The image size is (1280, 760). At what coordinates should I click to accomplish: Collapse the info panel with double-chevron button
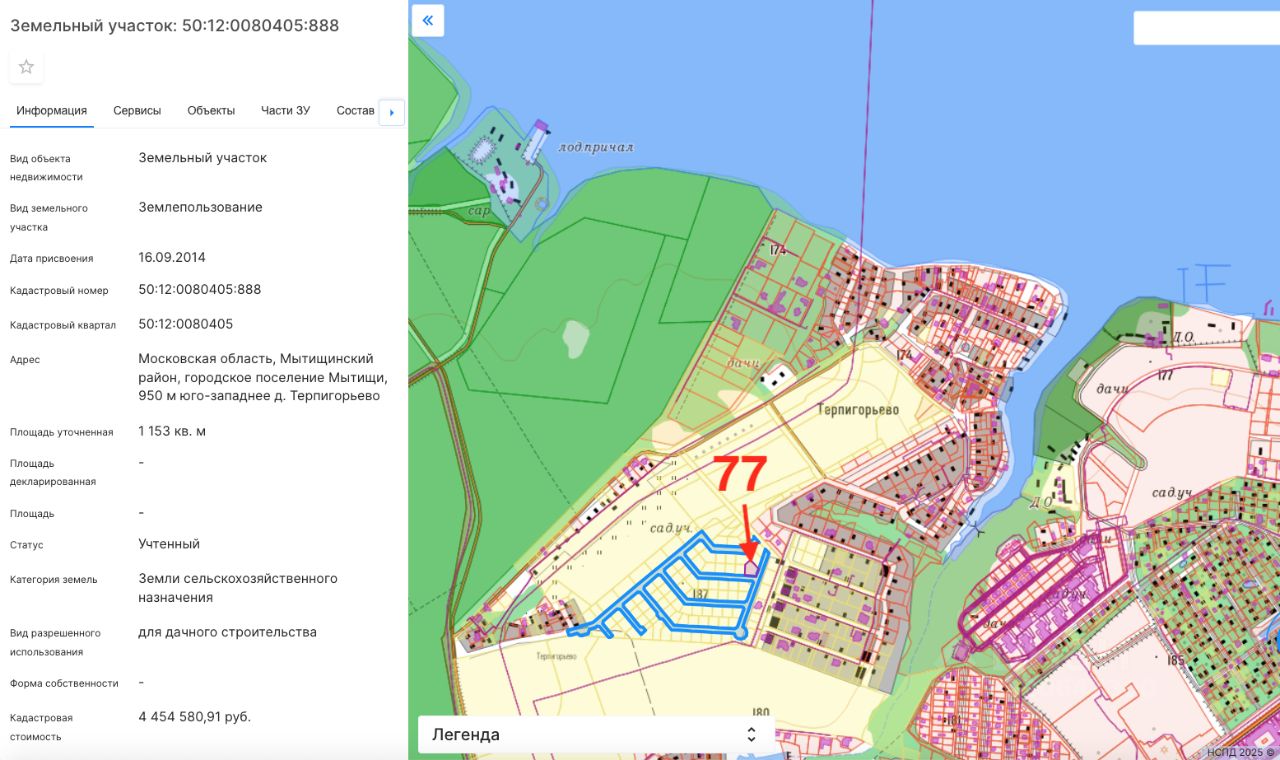[x=428, y=20]
